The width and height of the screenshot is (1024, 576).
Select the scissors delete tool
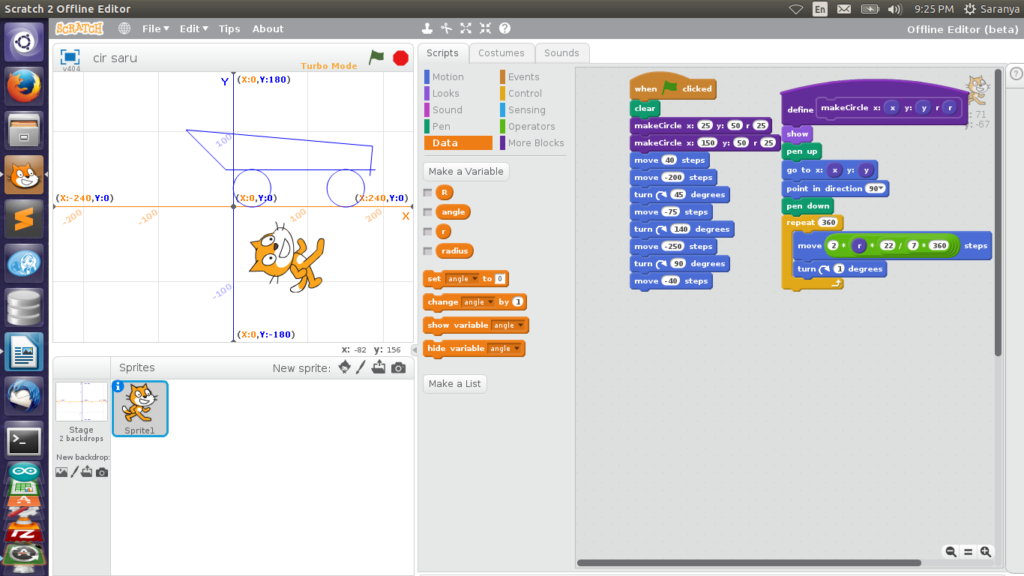446,30
